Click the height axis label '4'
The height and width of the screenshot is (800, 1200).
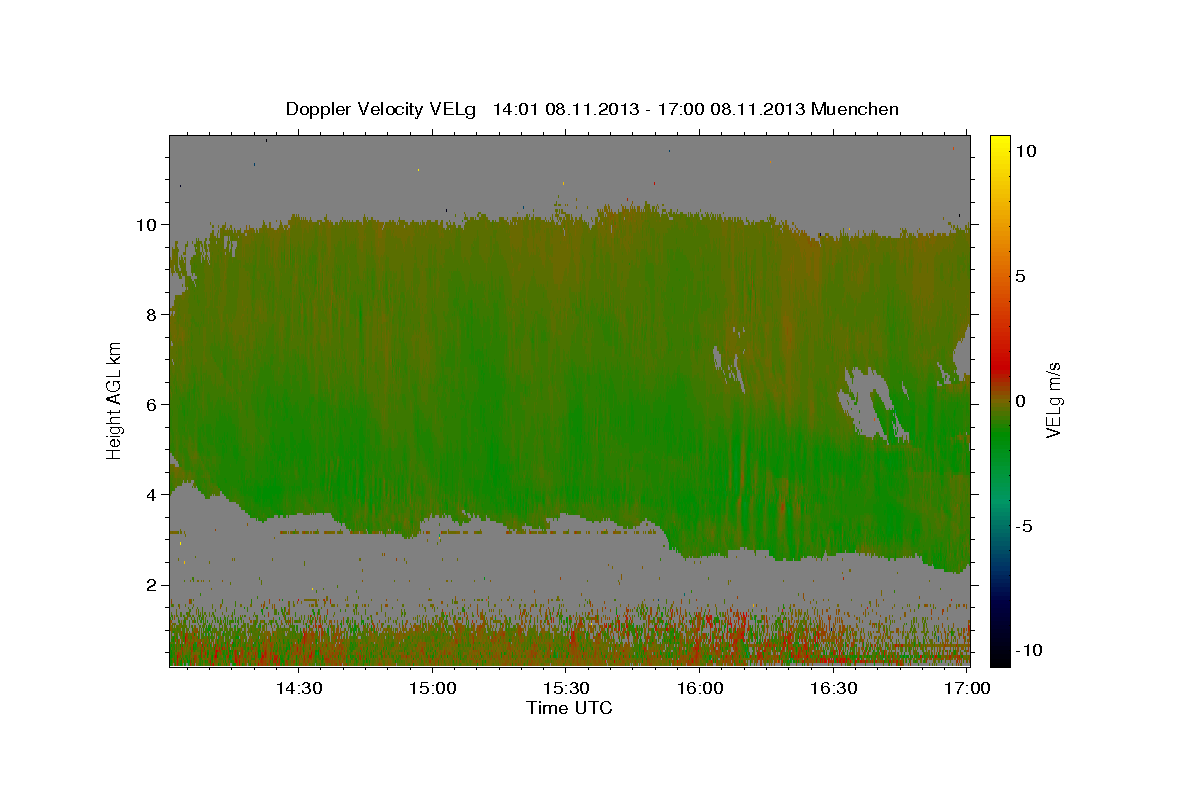152,494
